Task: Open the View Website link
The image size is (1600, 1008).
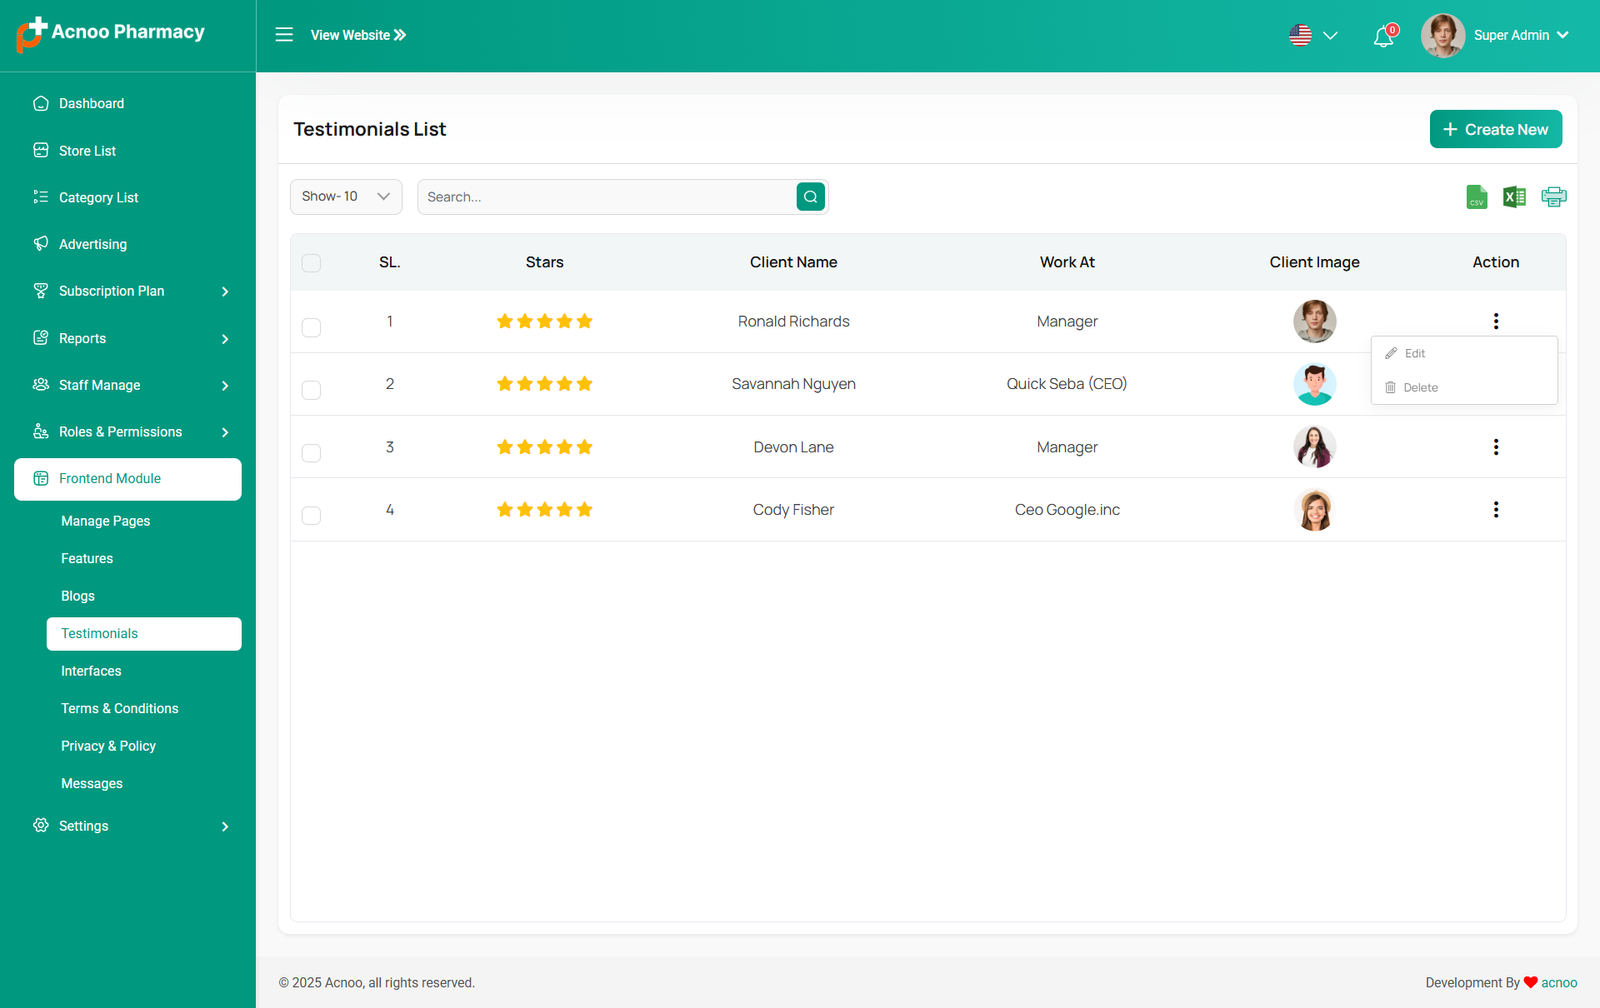Action: coord(358,35)
